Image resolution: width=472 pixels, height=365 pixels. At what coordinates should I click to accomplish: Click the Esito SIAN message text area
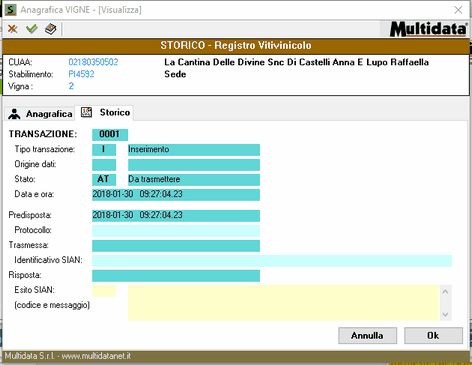point(283,303)
